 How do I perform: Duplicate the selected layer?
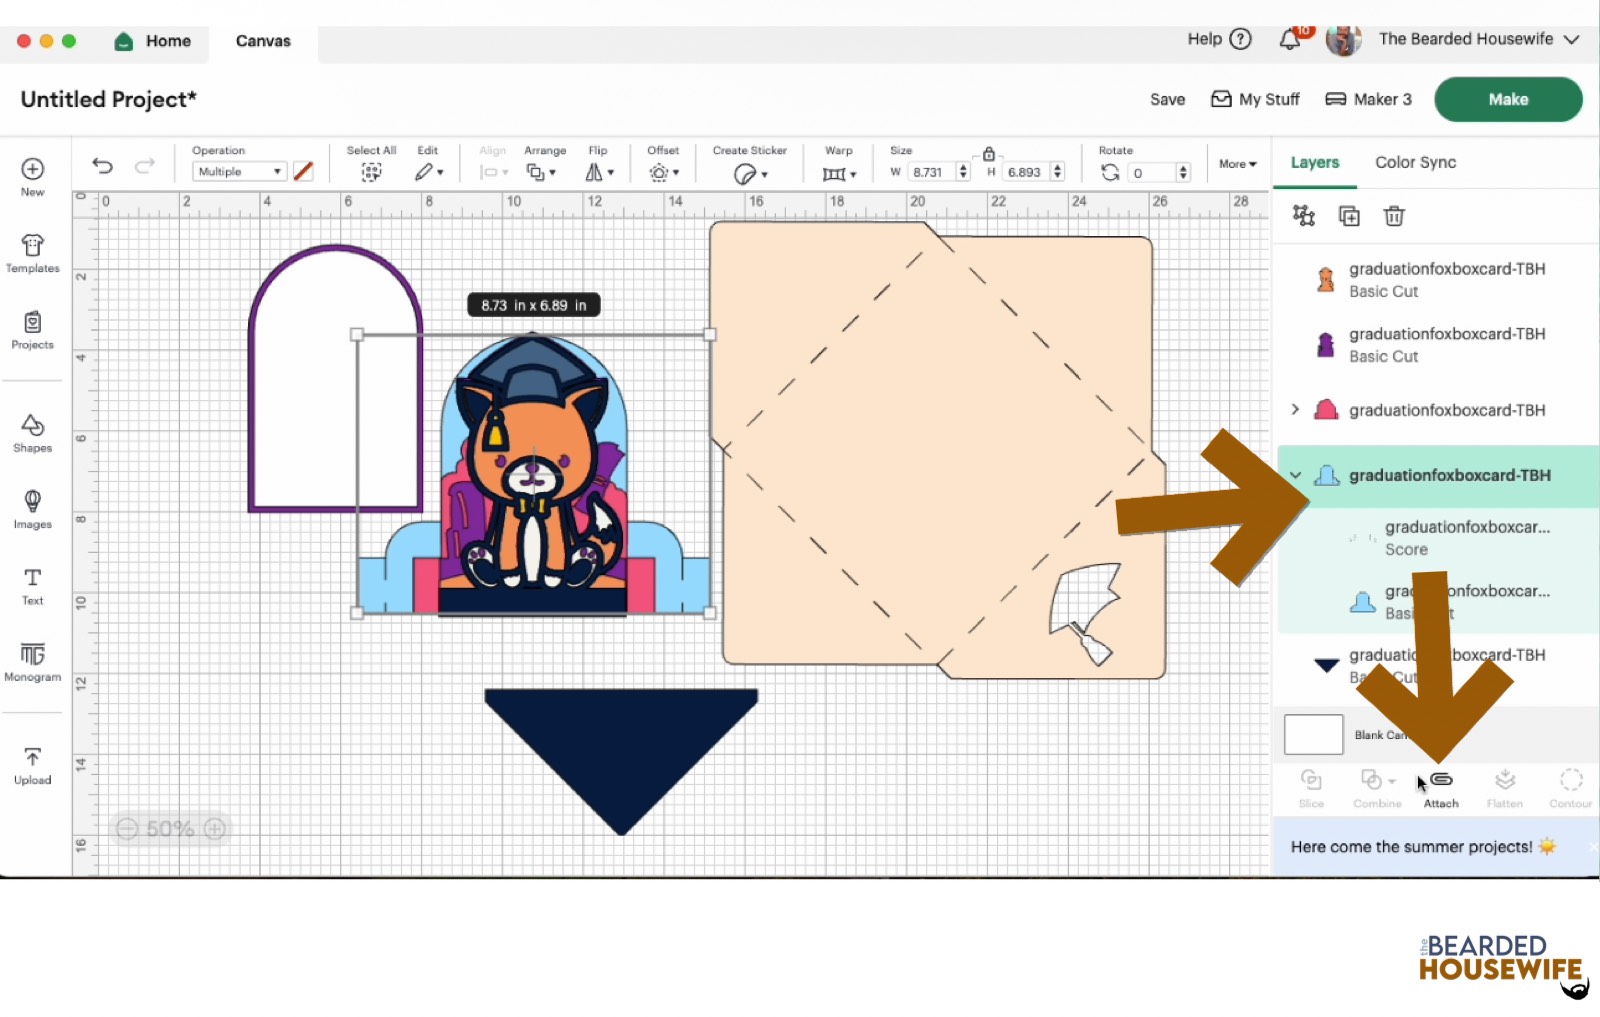coord(1349,216)
